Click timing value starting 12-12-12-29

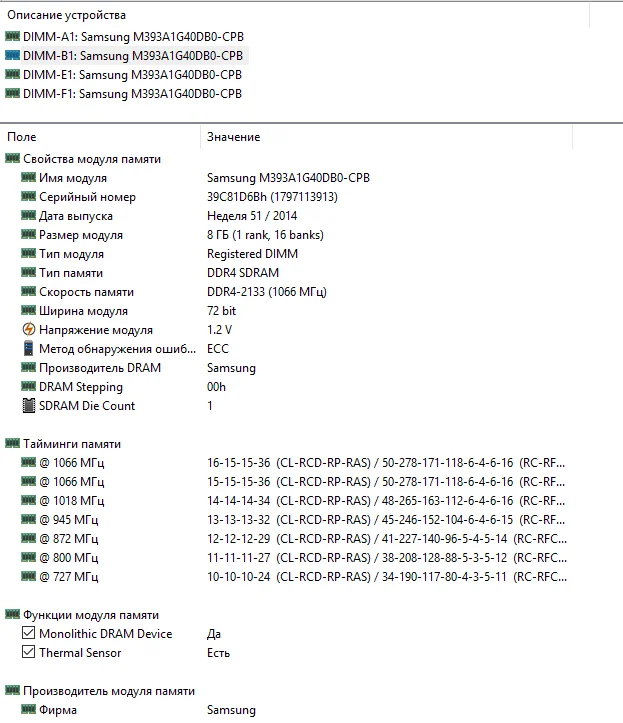387,539
